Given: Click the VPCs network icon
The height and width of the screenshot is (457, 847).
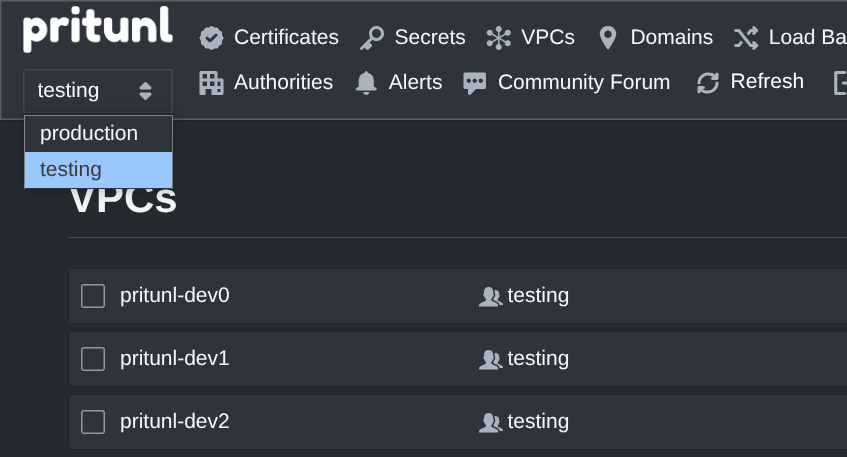Looking at the screenshot, I should click(x=497, y=38).
